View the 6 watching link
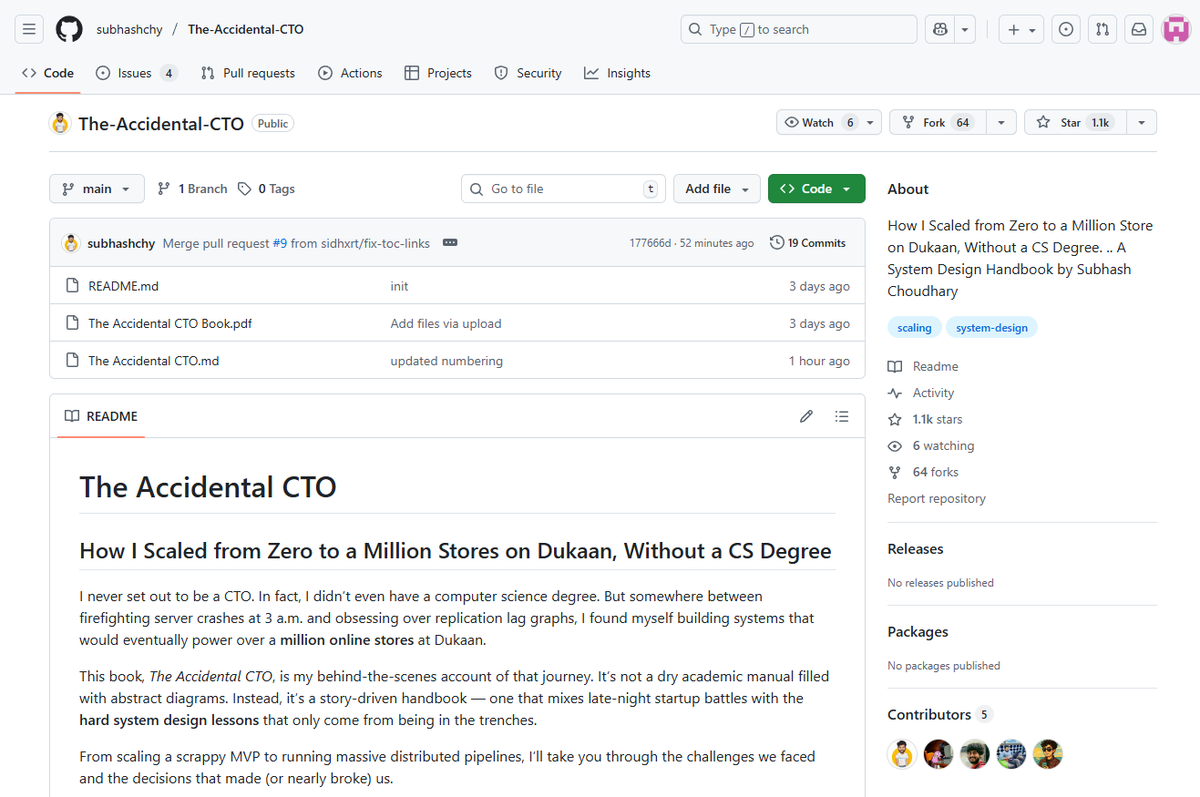This screenshot has height=797, width=1200. click(x=931, y=446)
